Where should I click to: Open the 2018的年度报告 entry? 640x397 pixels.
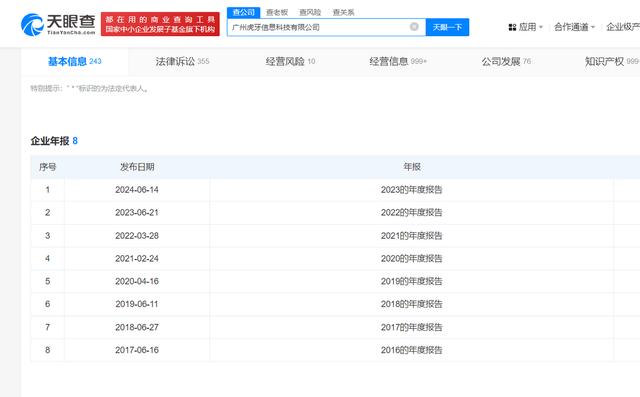click(x=411, y=304)
